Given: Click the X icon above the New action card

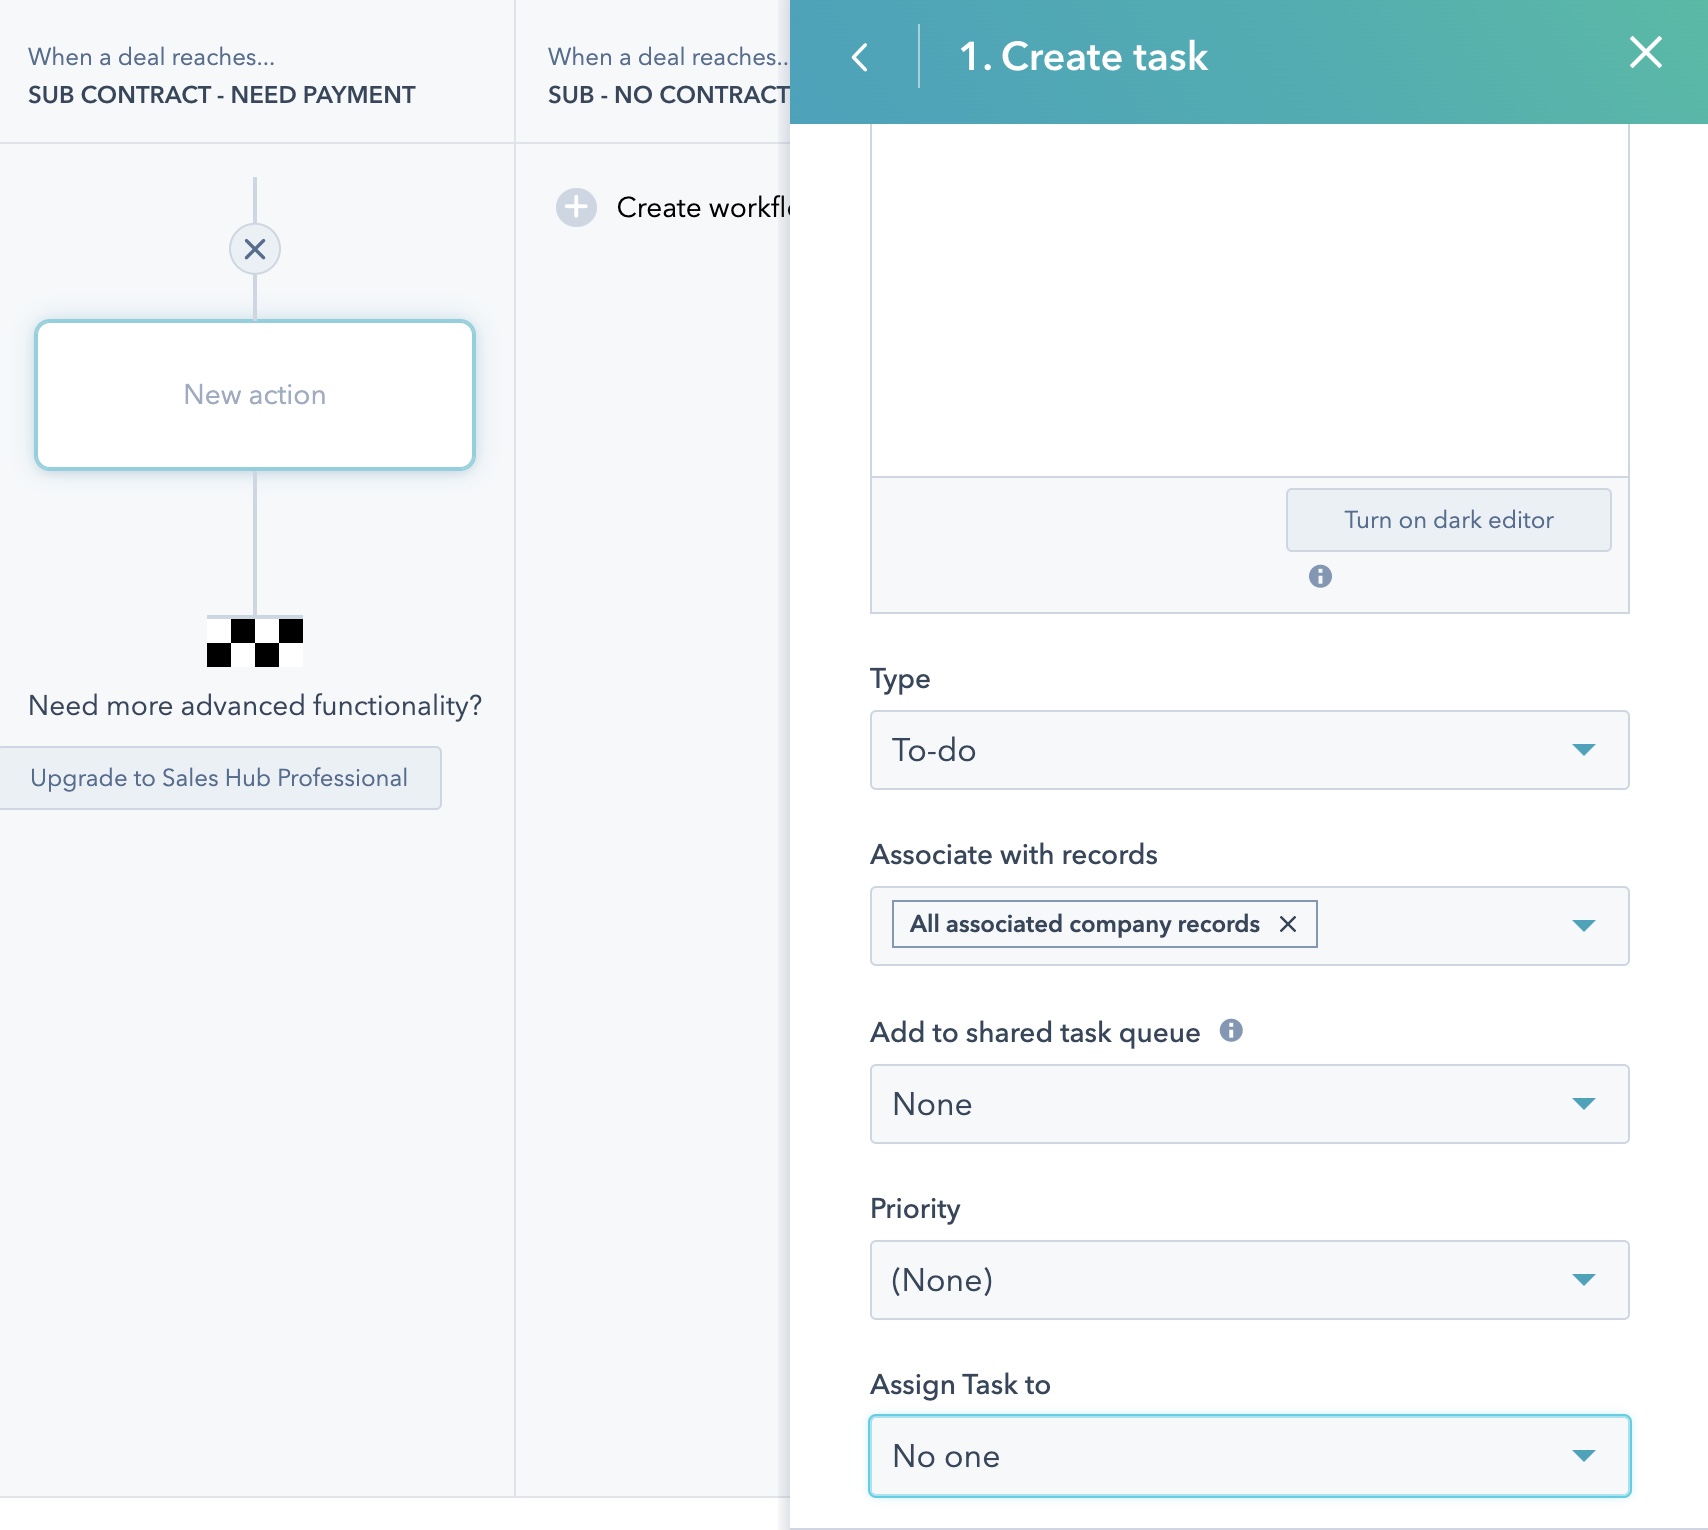Looking at the screenshot, I should pos(255,249).
